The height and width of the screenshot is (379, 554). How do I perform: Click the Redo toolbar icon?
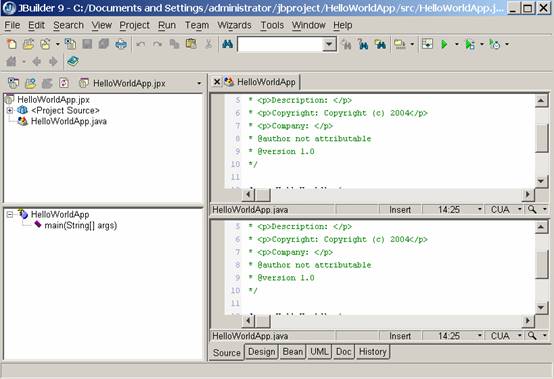157,44
